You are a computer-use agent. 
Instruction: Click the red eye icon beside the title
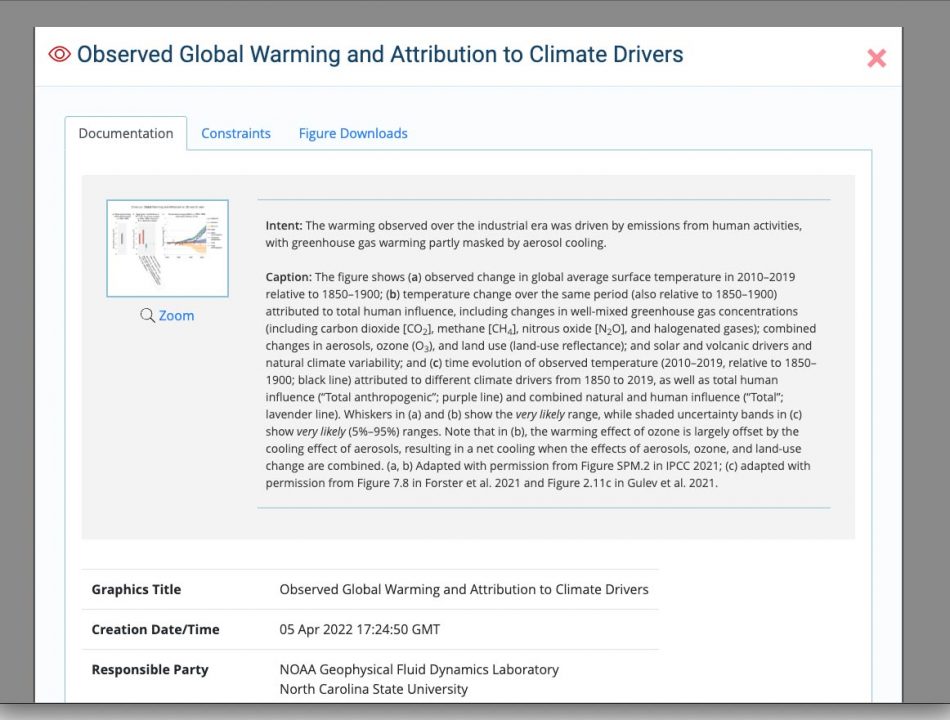59,55
